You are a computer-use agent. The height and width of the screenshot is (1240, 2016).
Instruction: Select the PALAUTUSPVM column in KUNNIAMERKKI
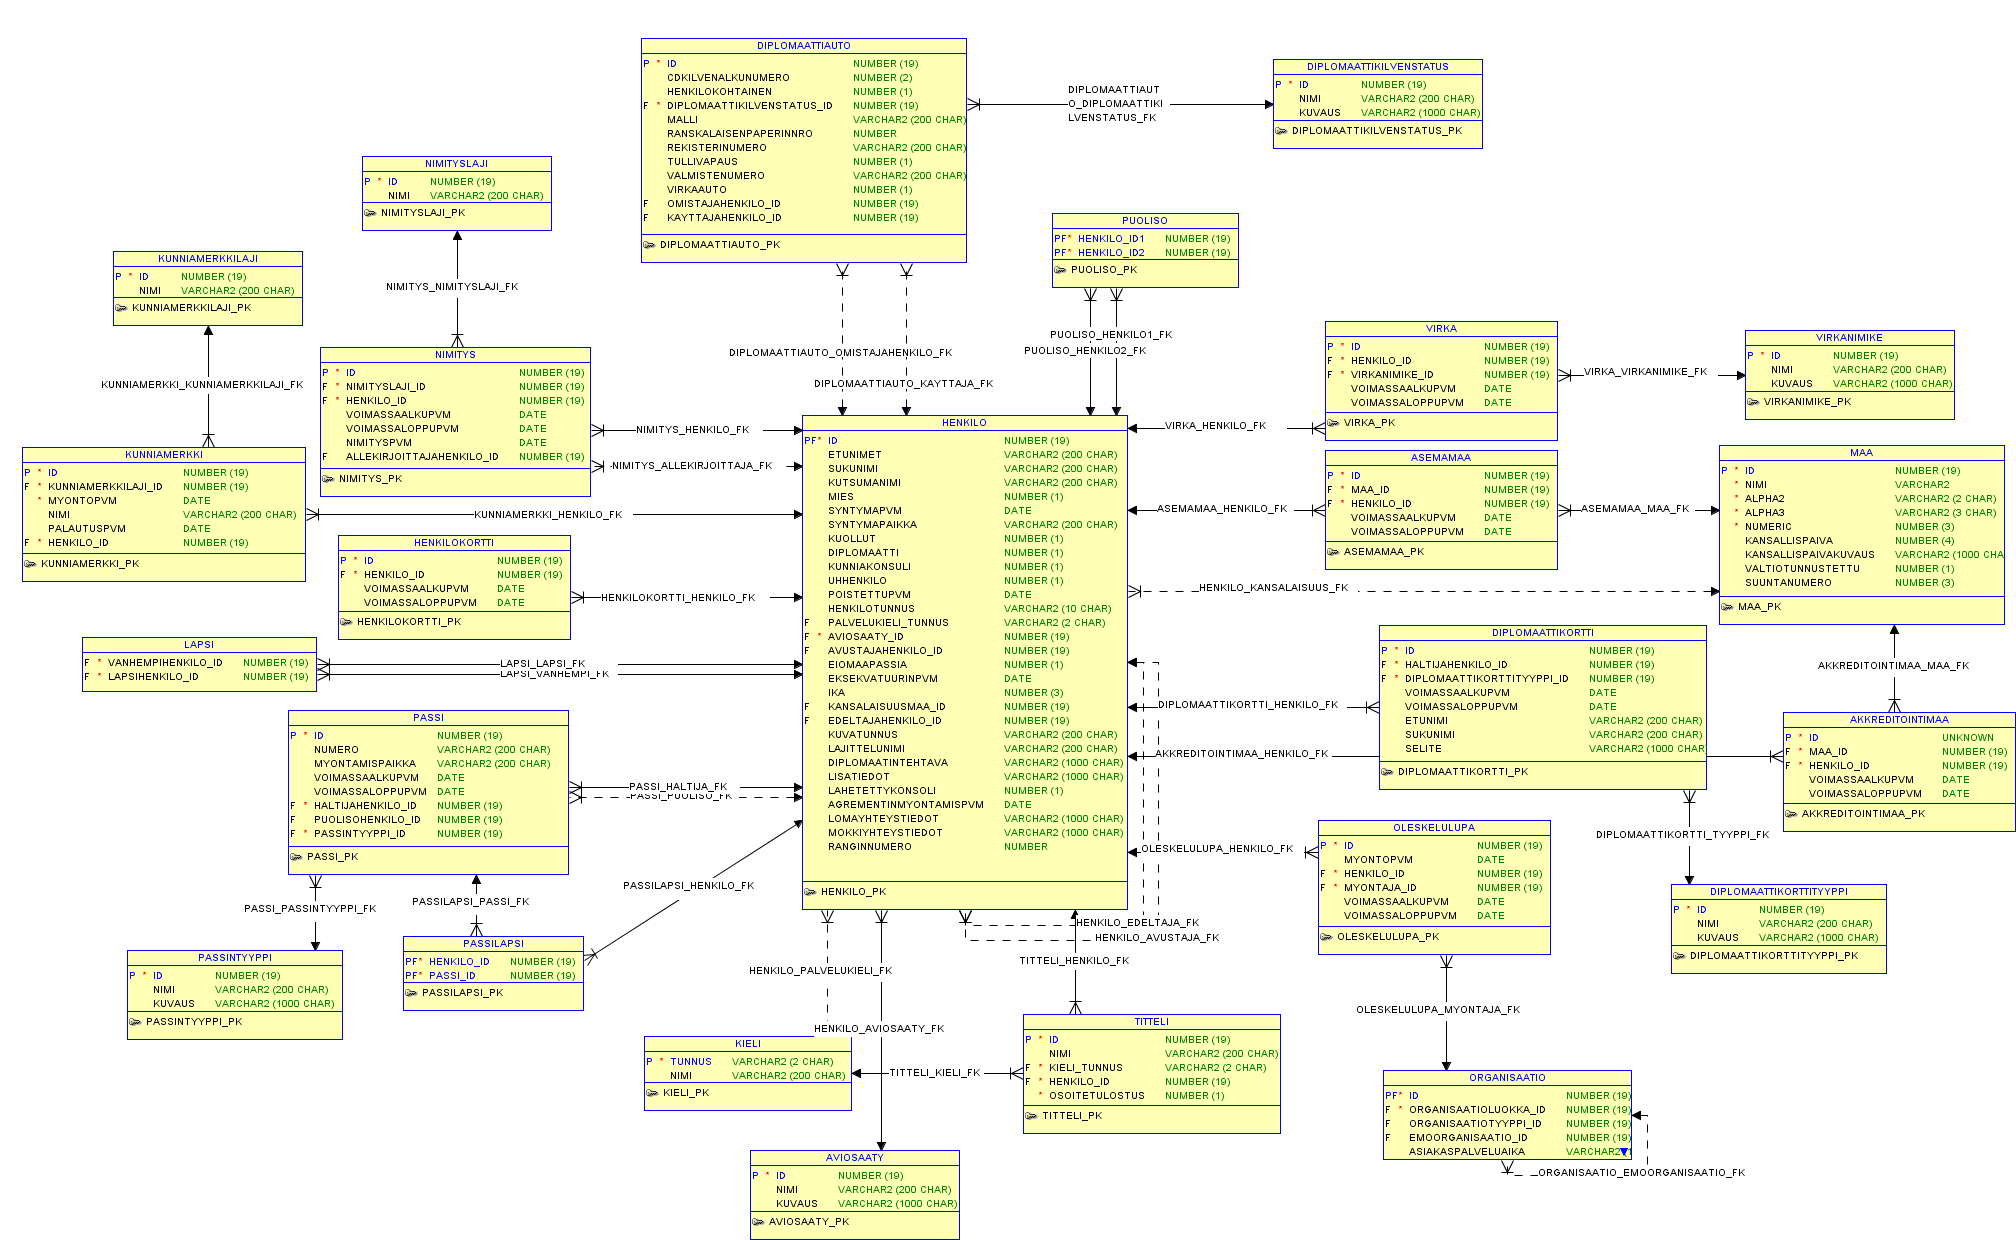pyautogui.click(x=163, y=529)
